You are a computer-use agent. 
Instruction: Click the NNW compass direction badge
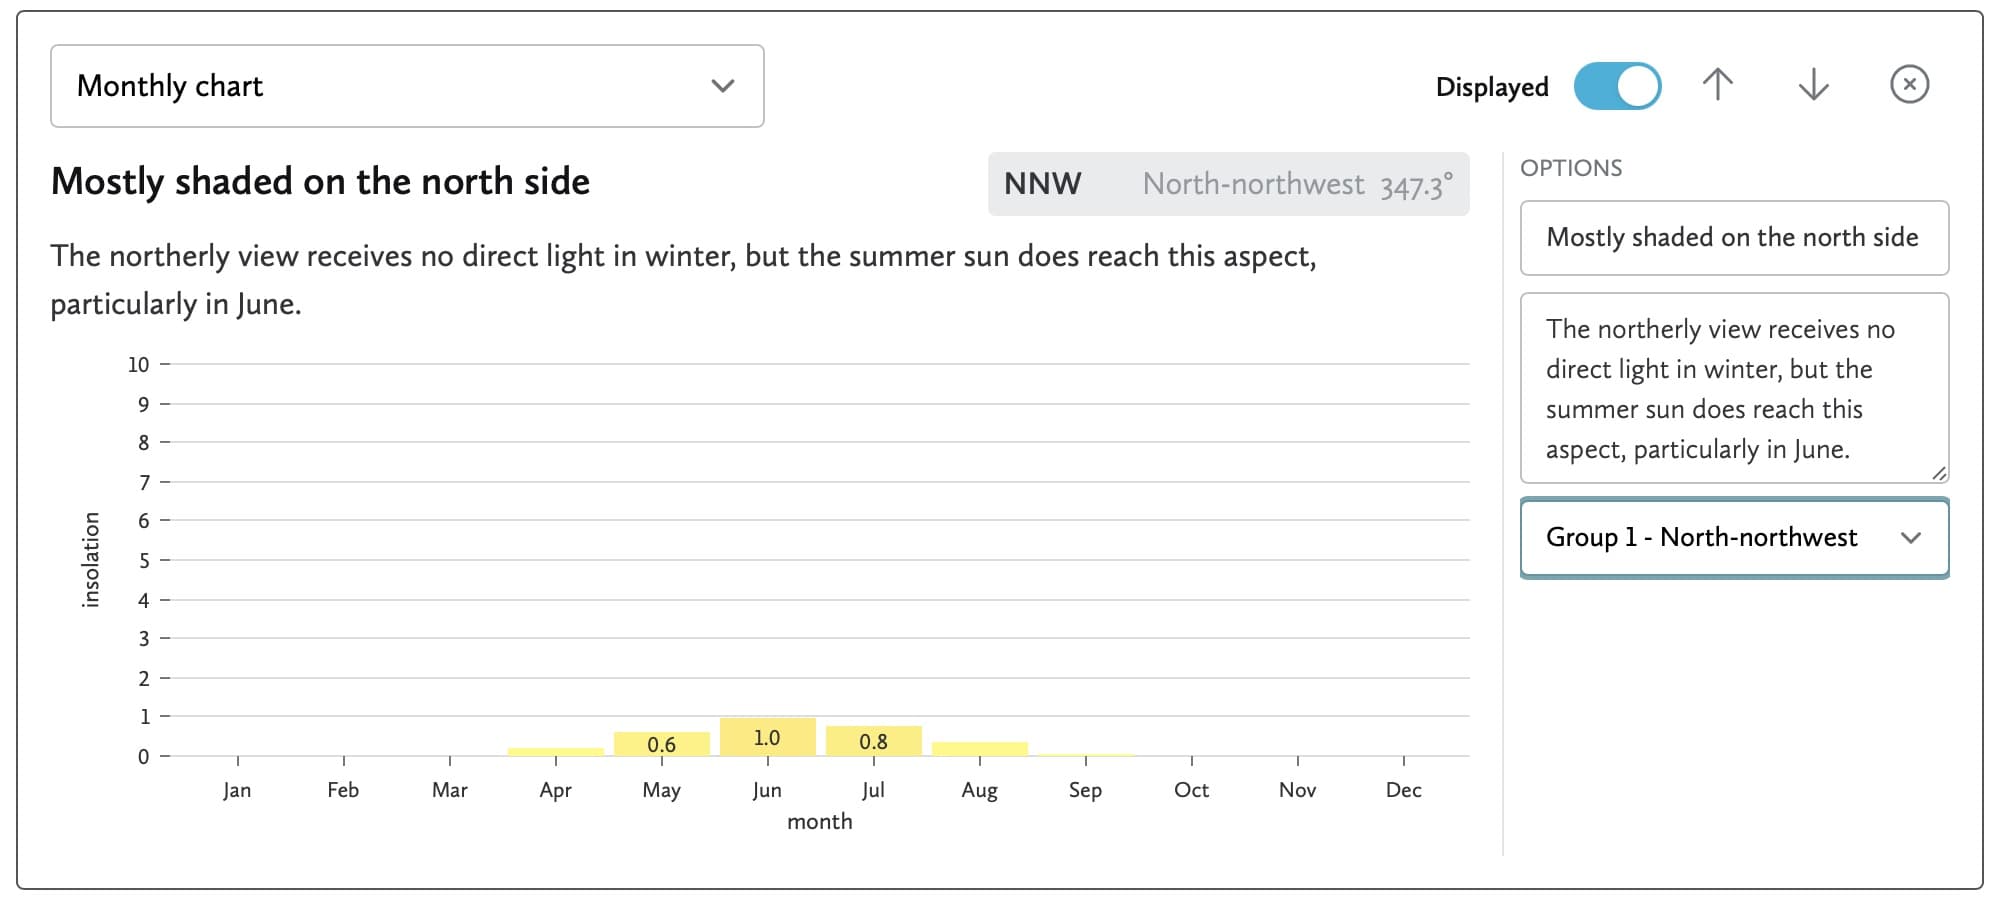[x=1043, y=184]
